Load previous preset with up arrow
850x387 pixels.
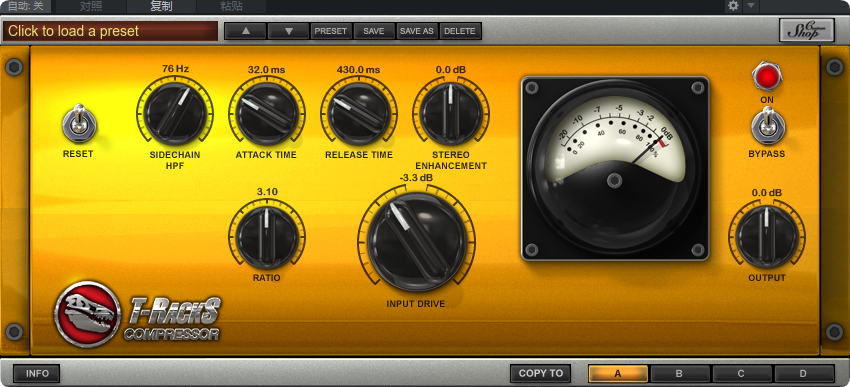click(246, 31)
